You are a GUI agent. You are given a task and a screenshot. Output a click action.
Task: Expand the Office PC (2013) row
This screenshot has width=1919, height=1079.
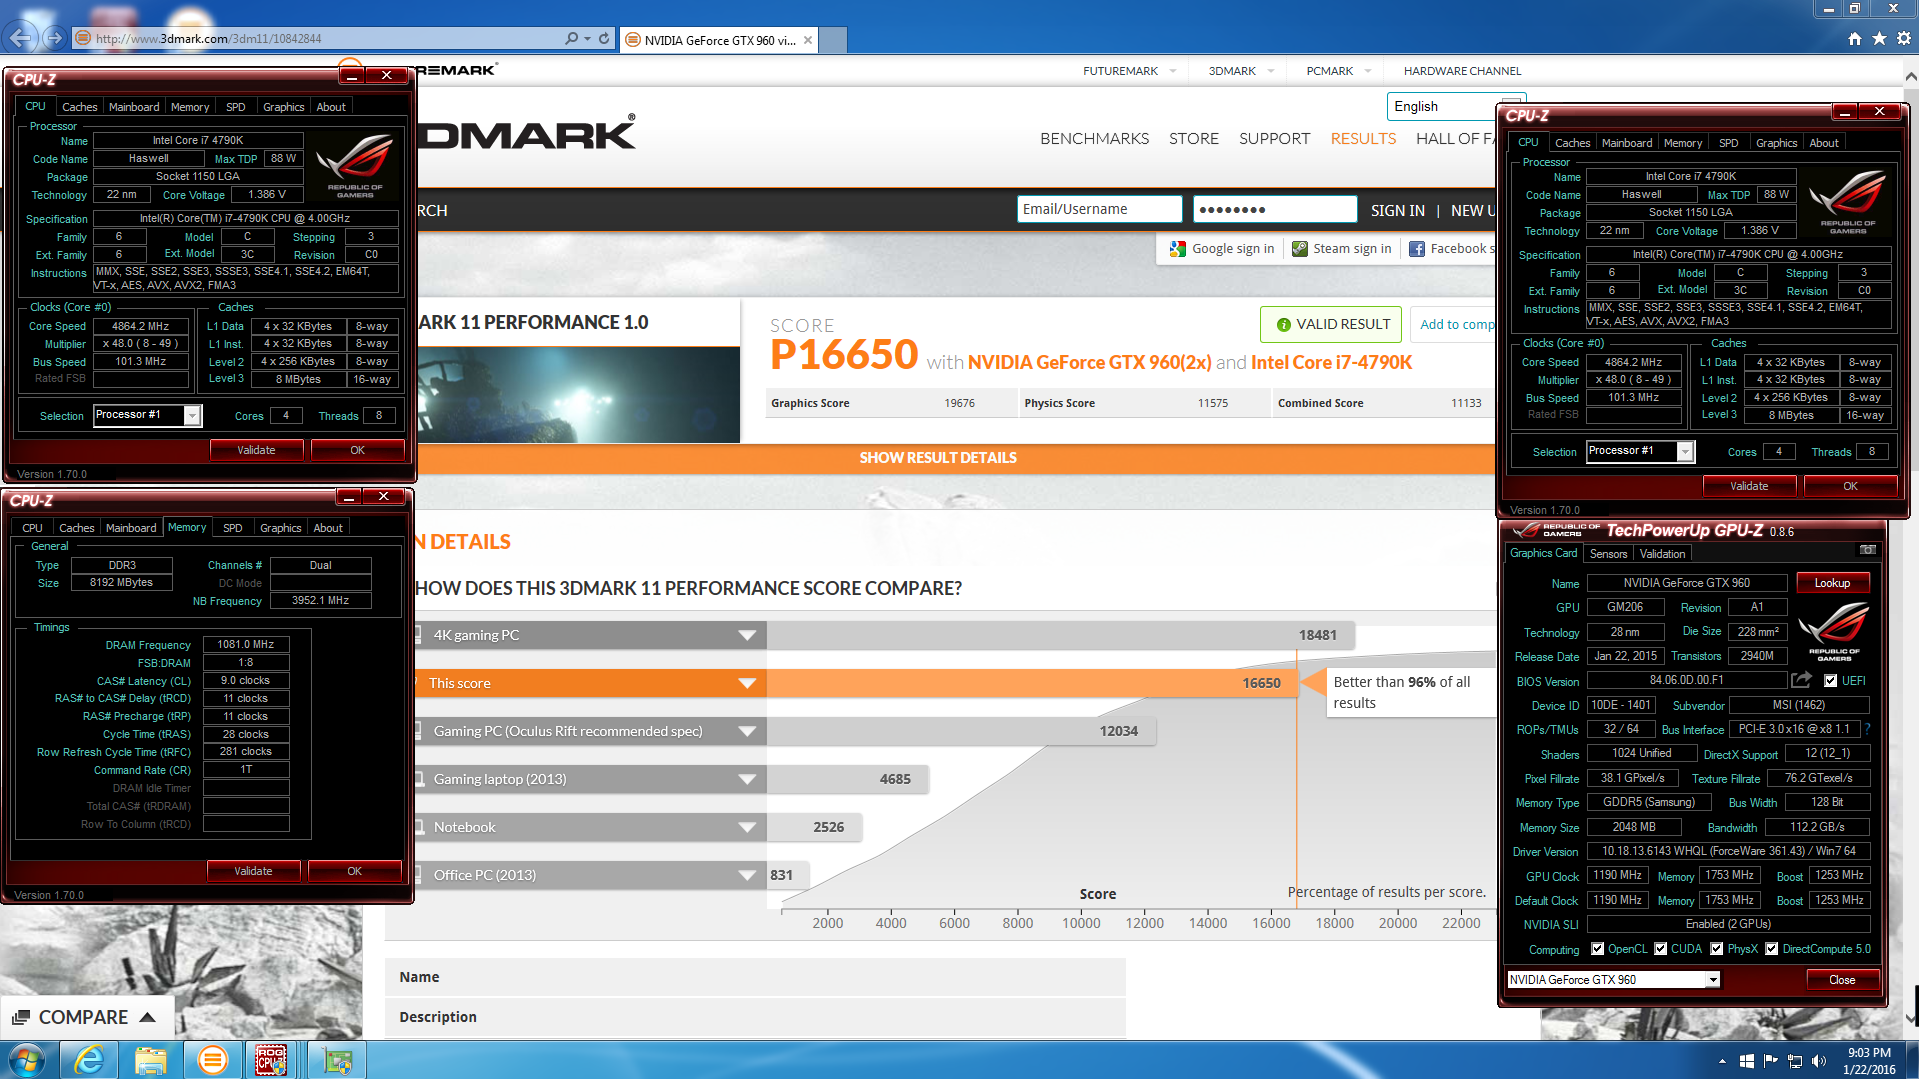pyautogui.click(x=746, y=875)
